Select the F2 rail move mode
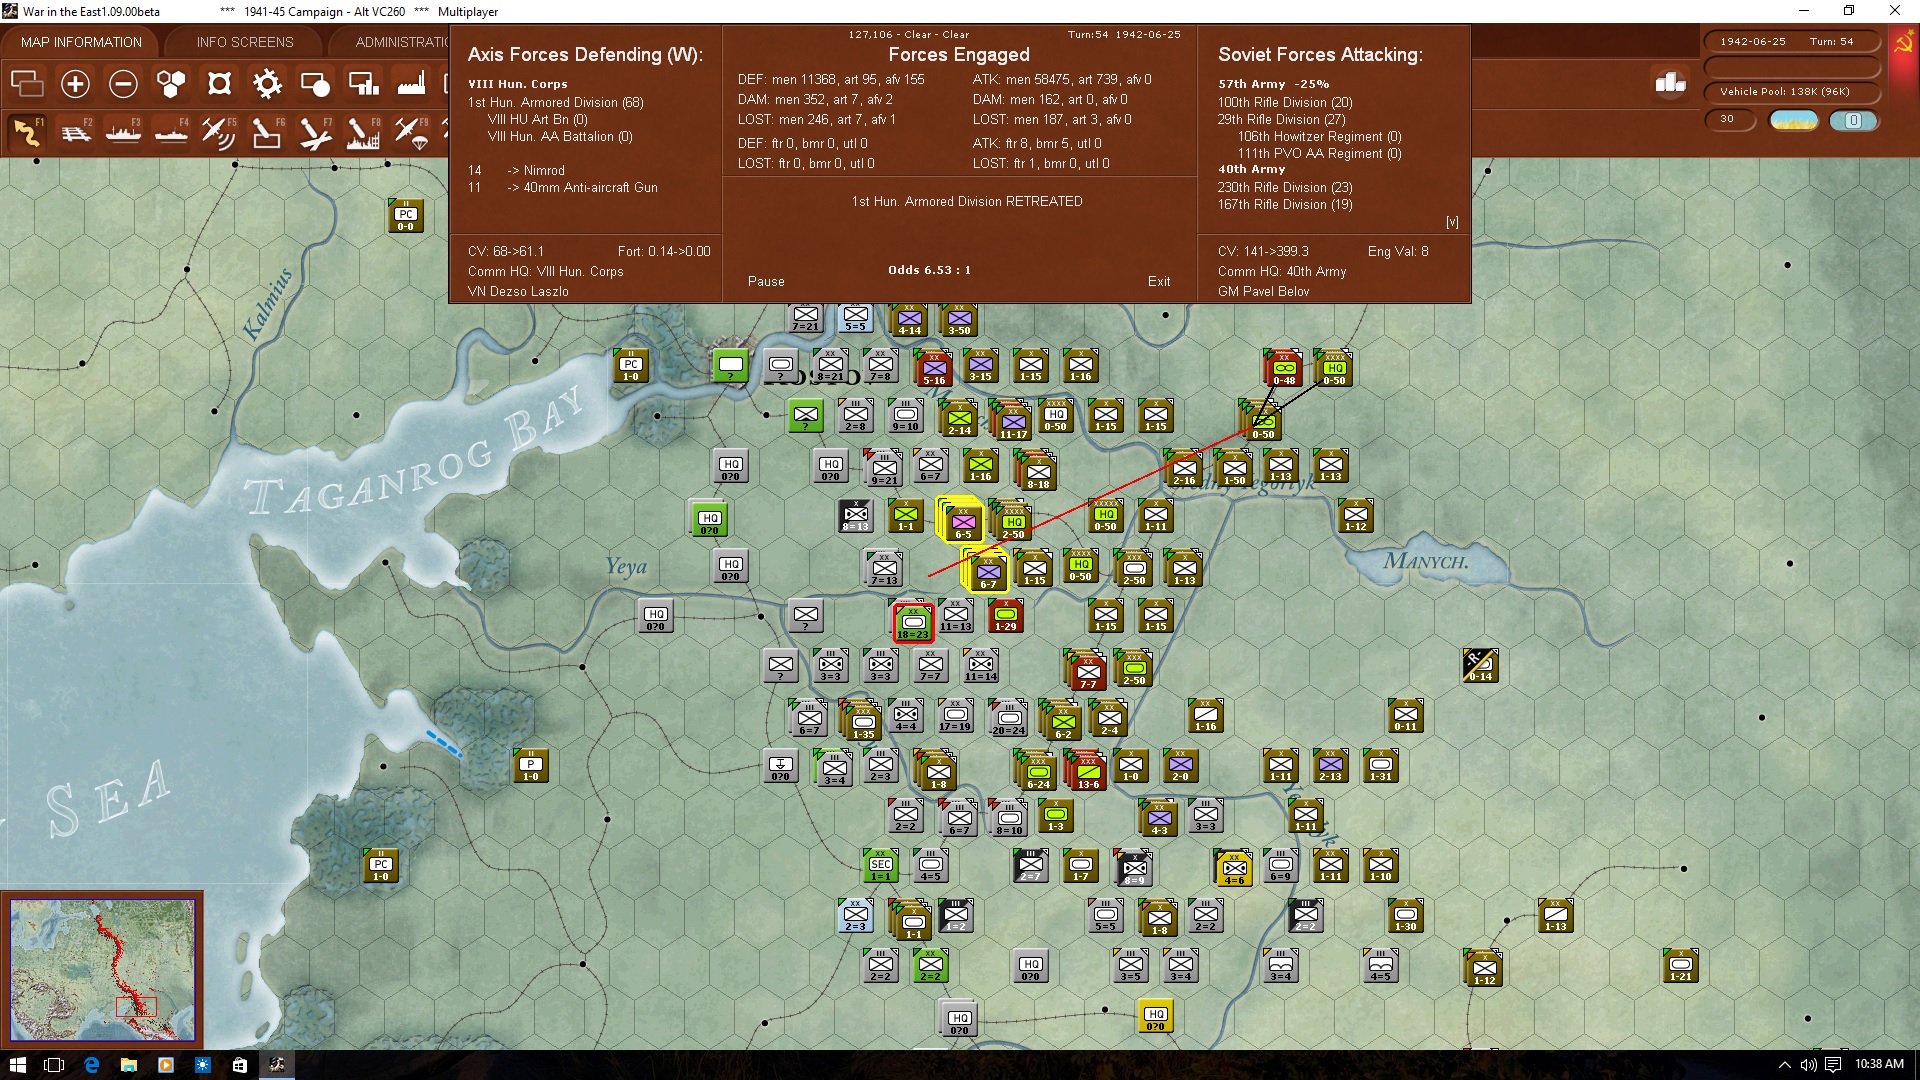The height and width of the screenshot is (1080, 1920). (x=75, y=132)
